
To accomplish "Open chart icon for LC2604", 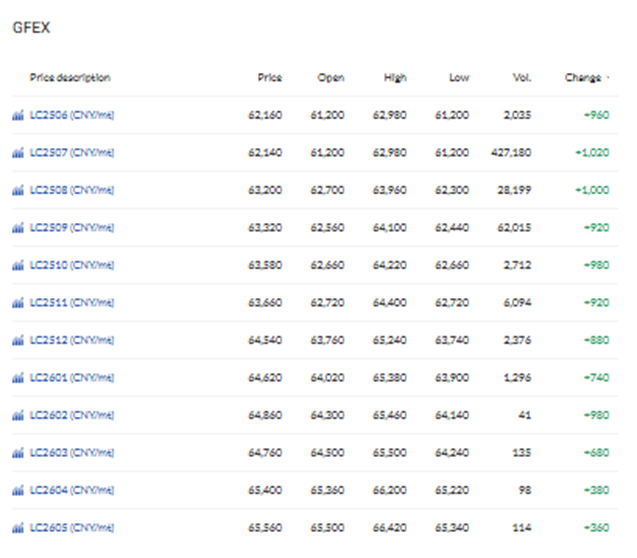I will coord(18,490).
